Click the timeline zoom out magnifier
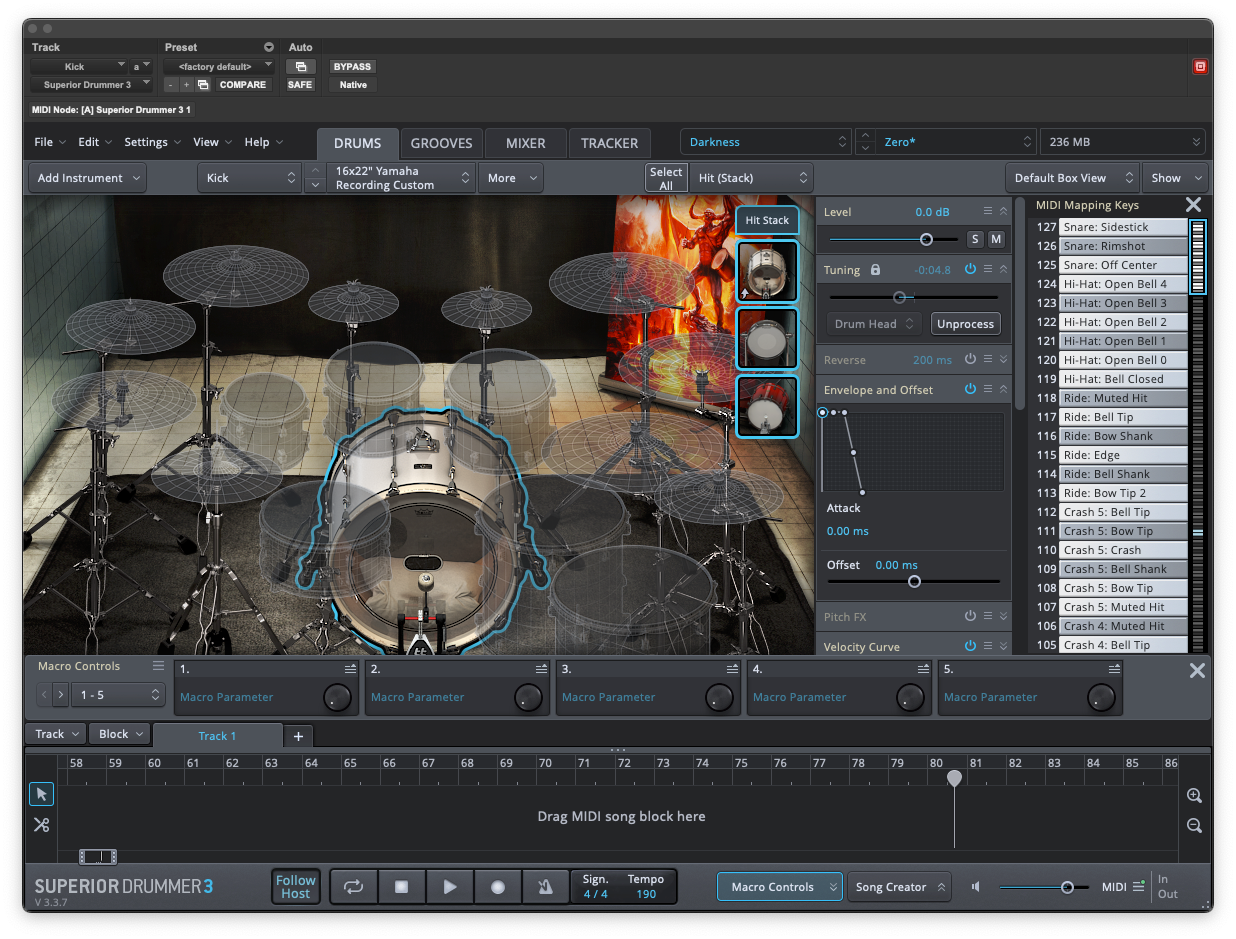 pos(1194,826)
